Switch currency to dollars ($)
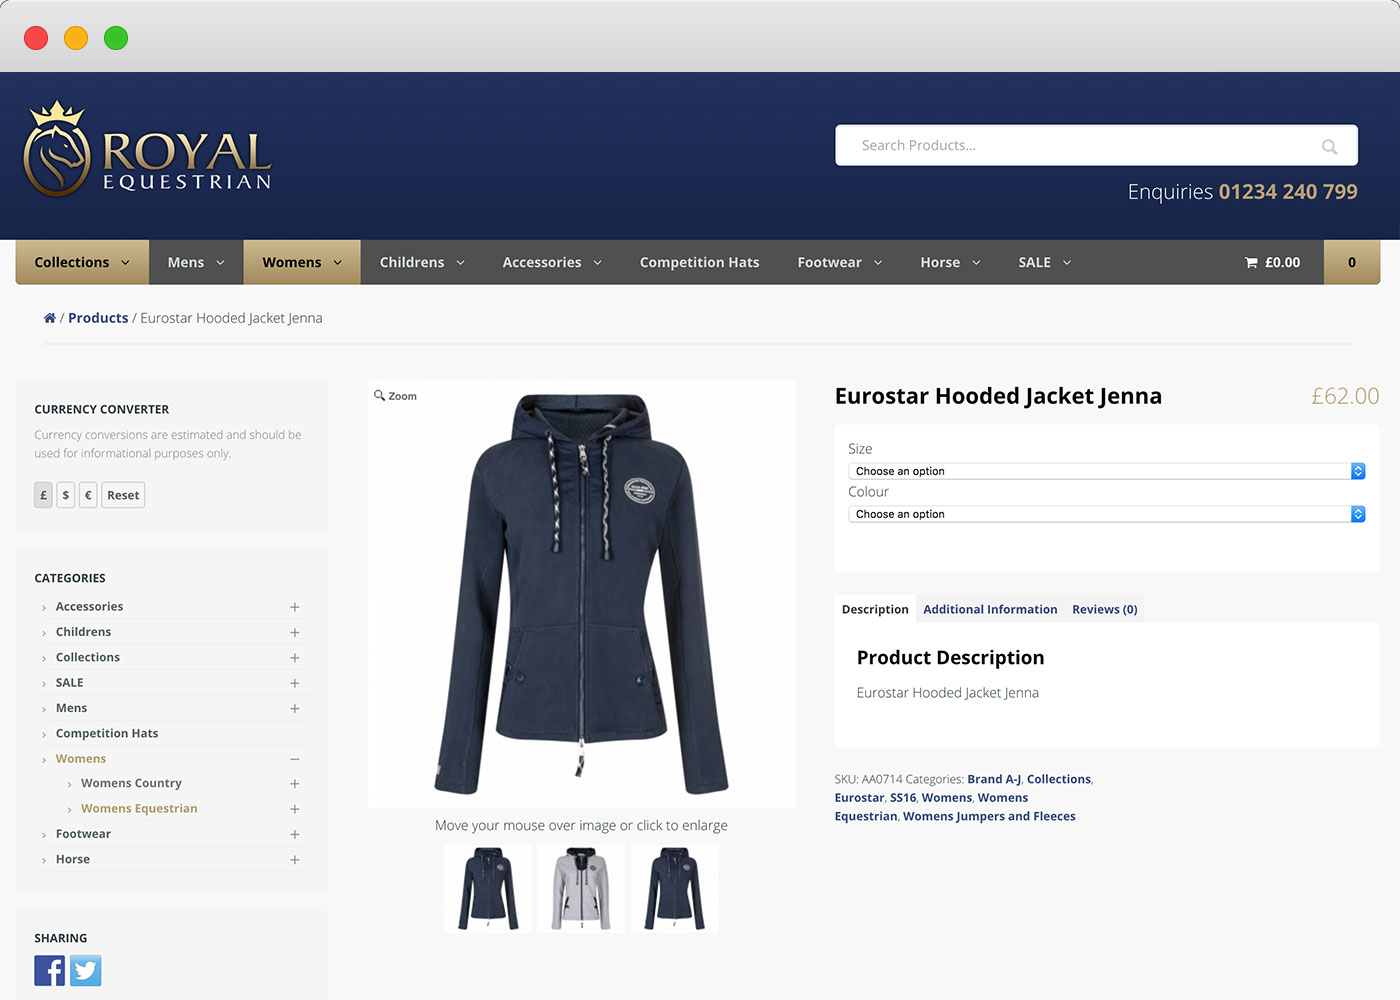1400x1000 pixels. coord(66,495)
